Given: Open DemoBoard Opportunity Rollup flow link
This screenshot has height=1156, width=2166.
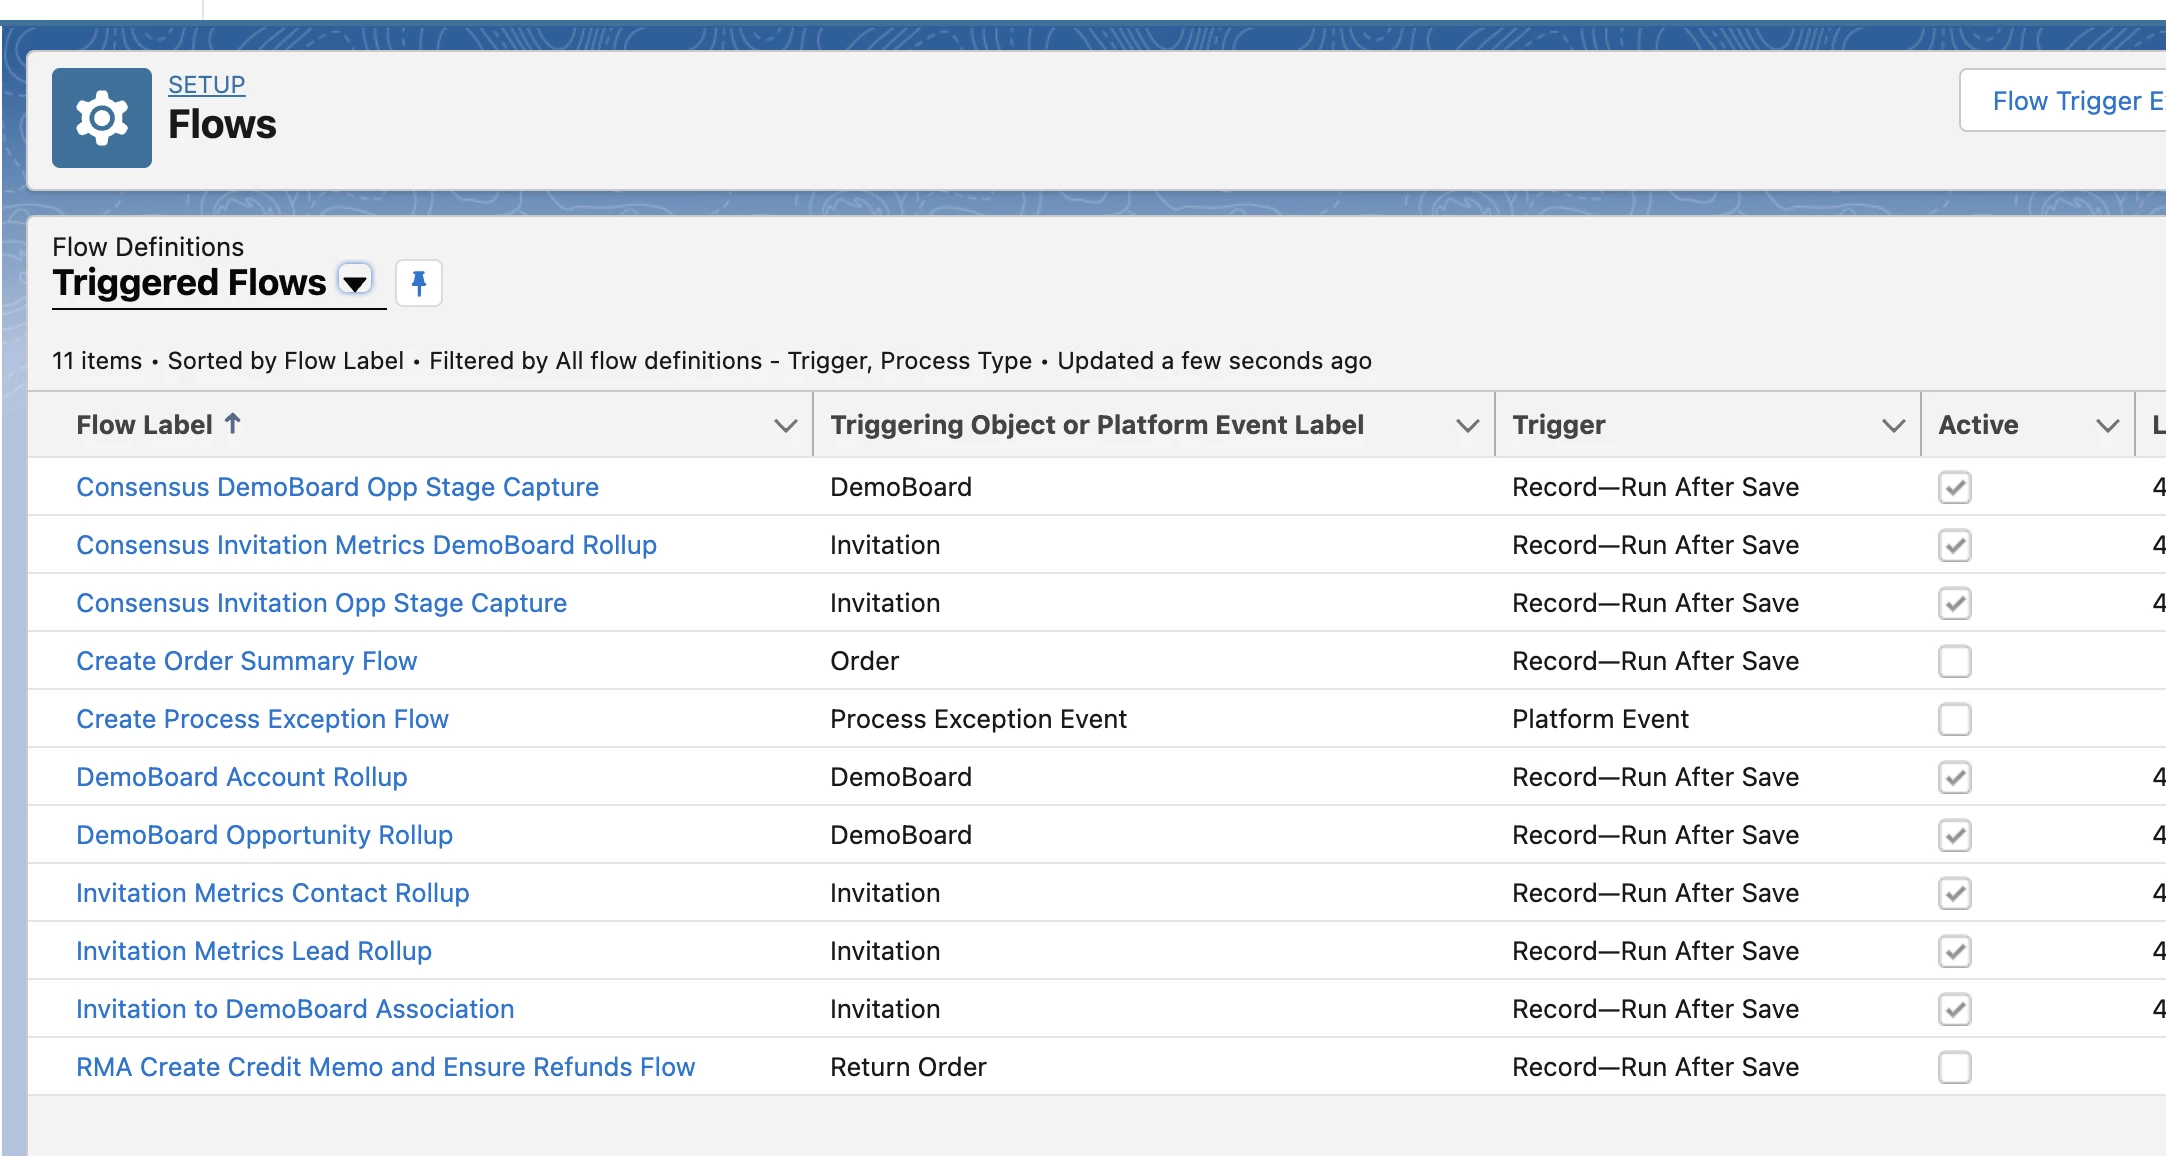Looking at the screenshot, I should point(264,835).
